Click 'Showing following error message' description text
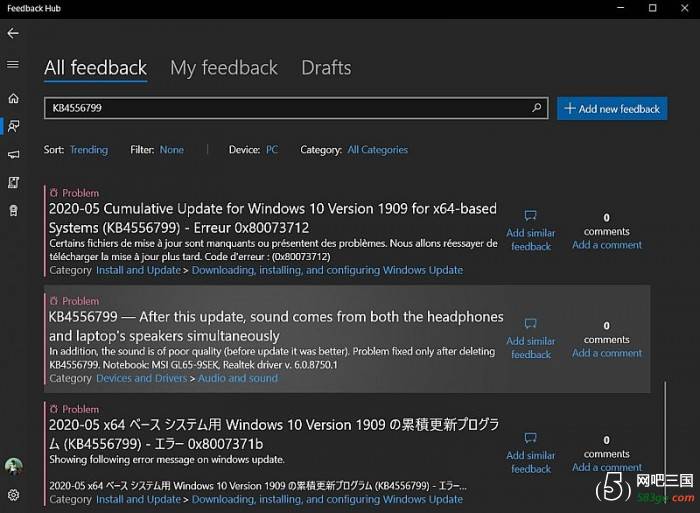The image size is (700, 513). (x=167, y=459)
